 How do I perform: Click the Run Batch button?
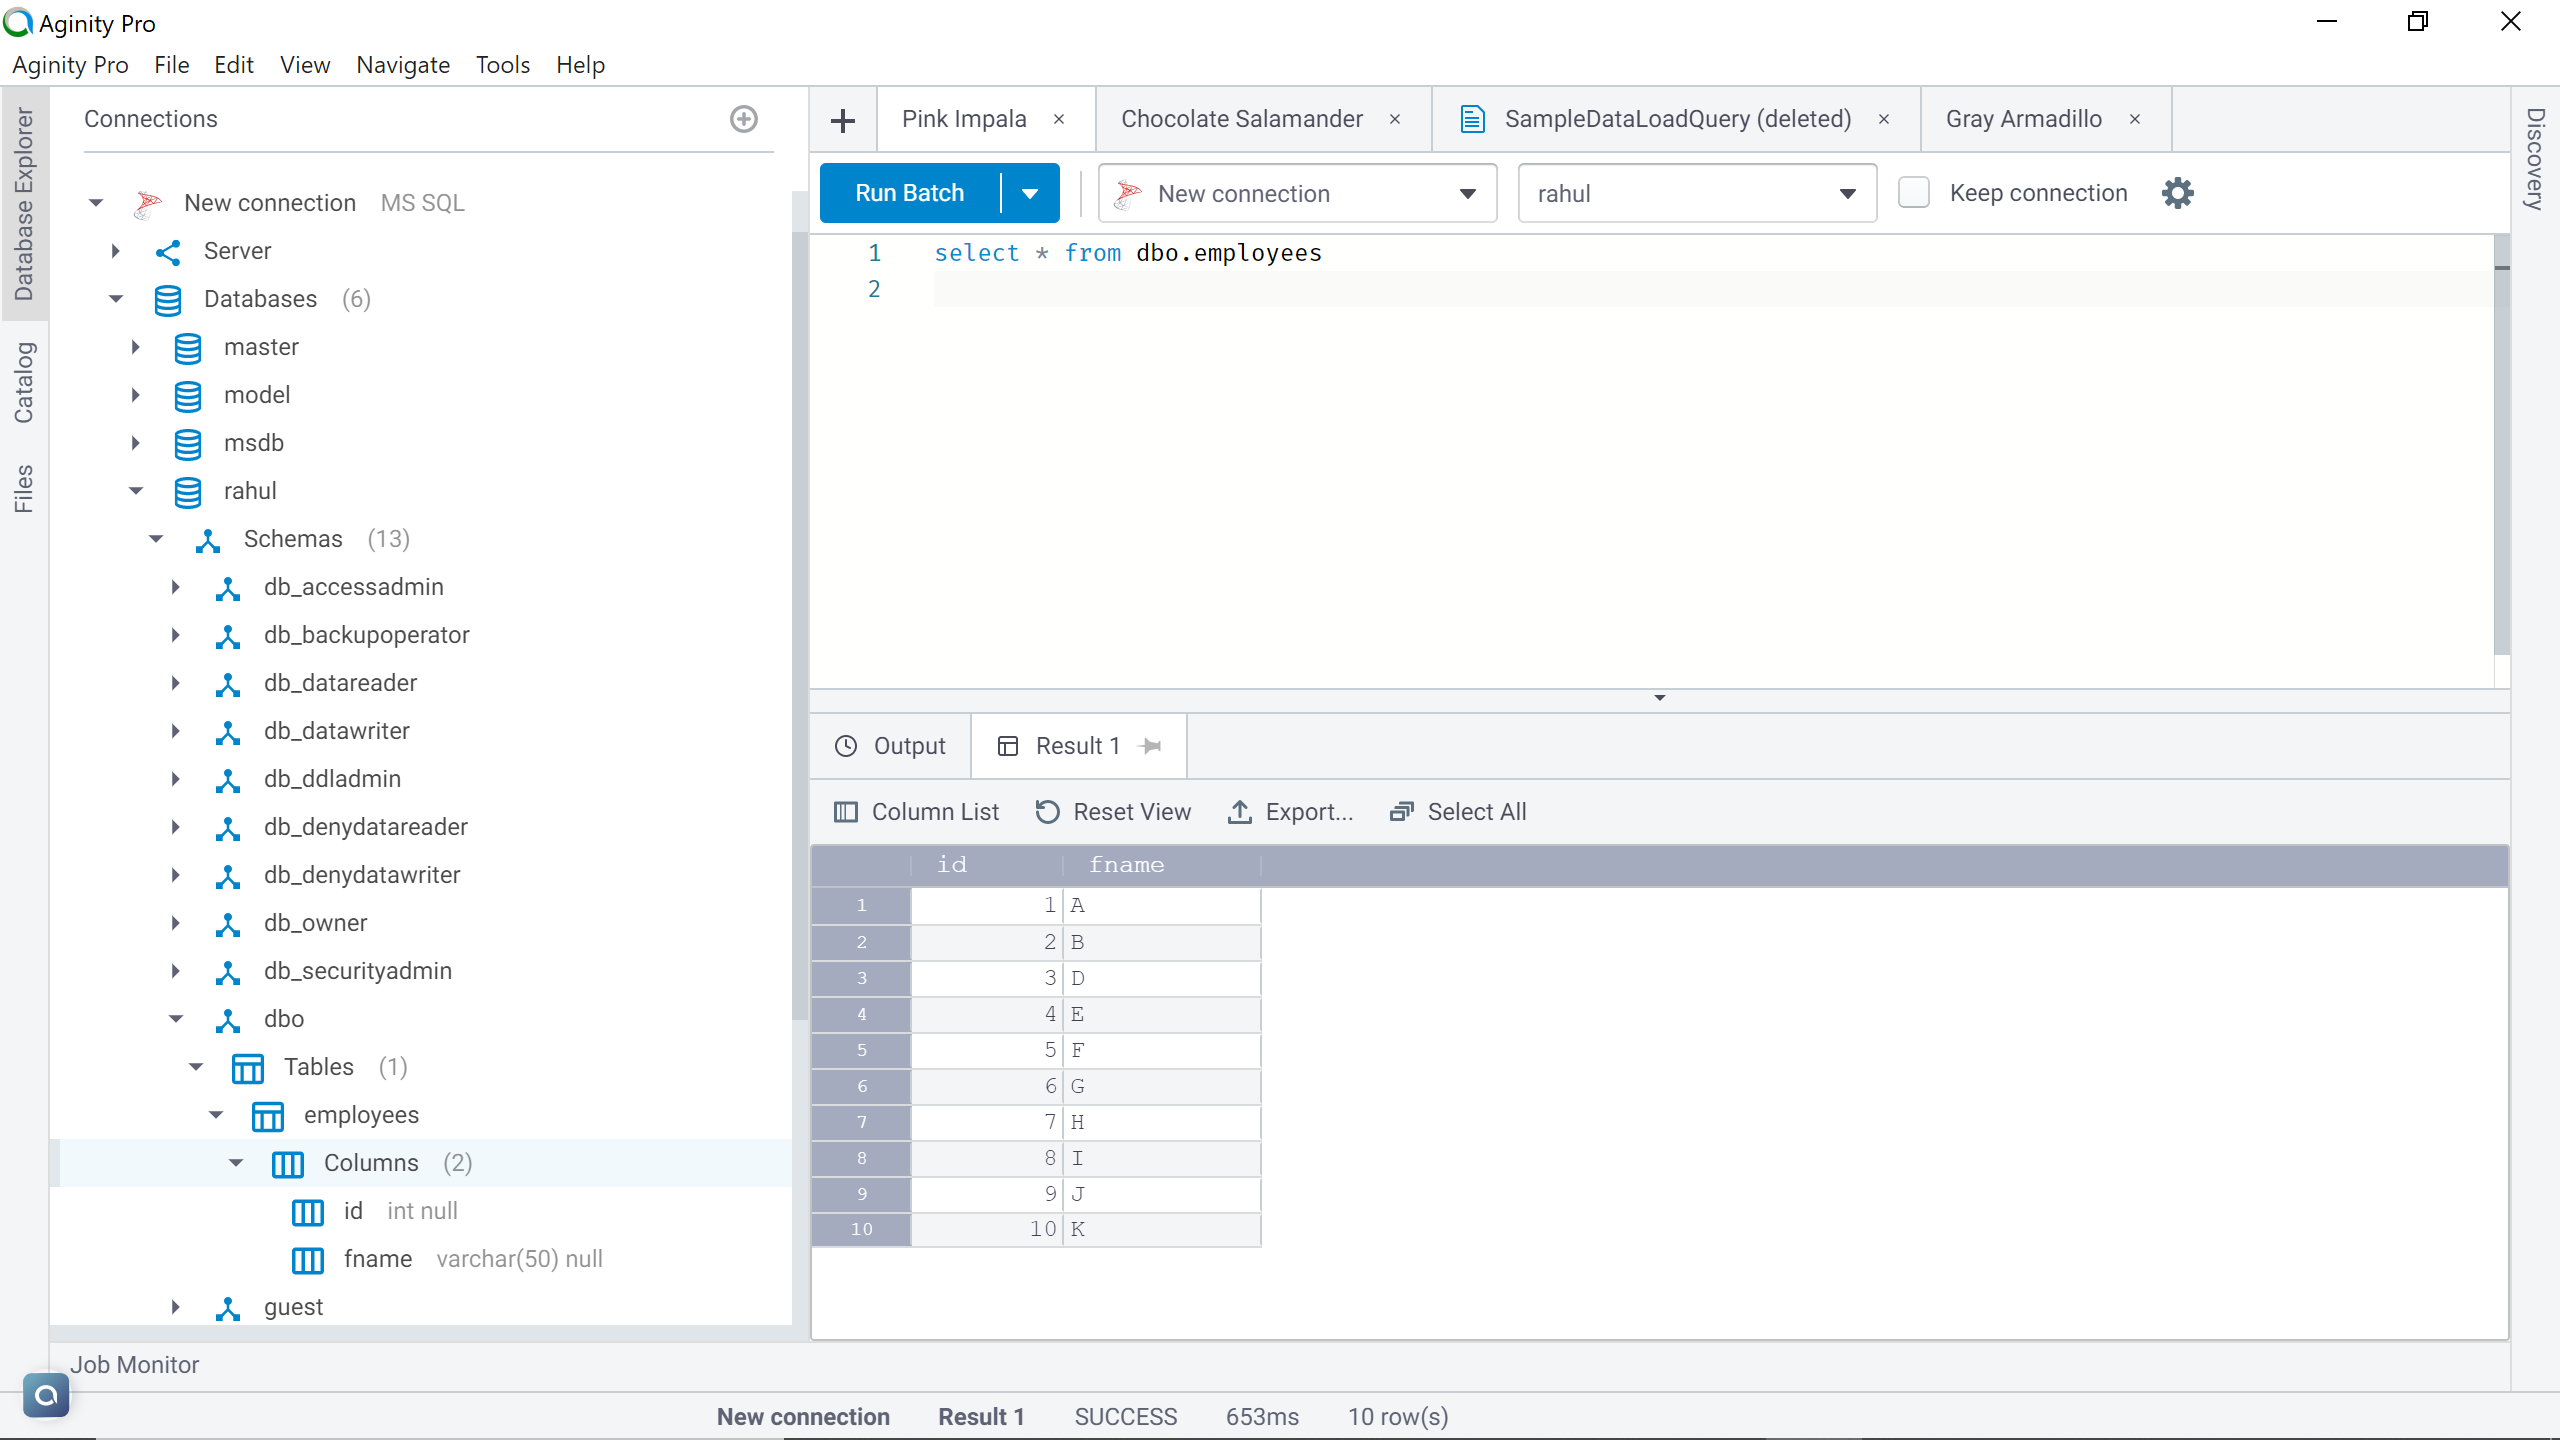point(909,193)
